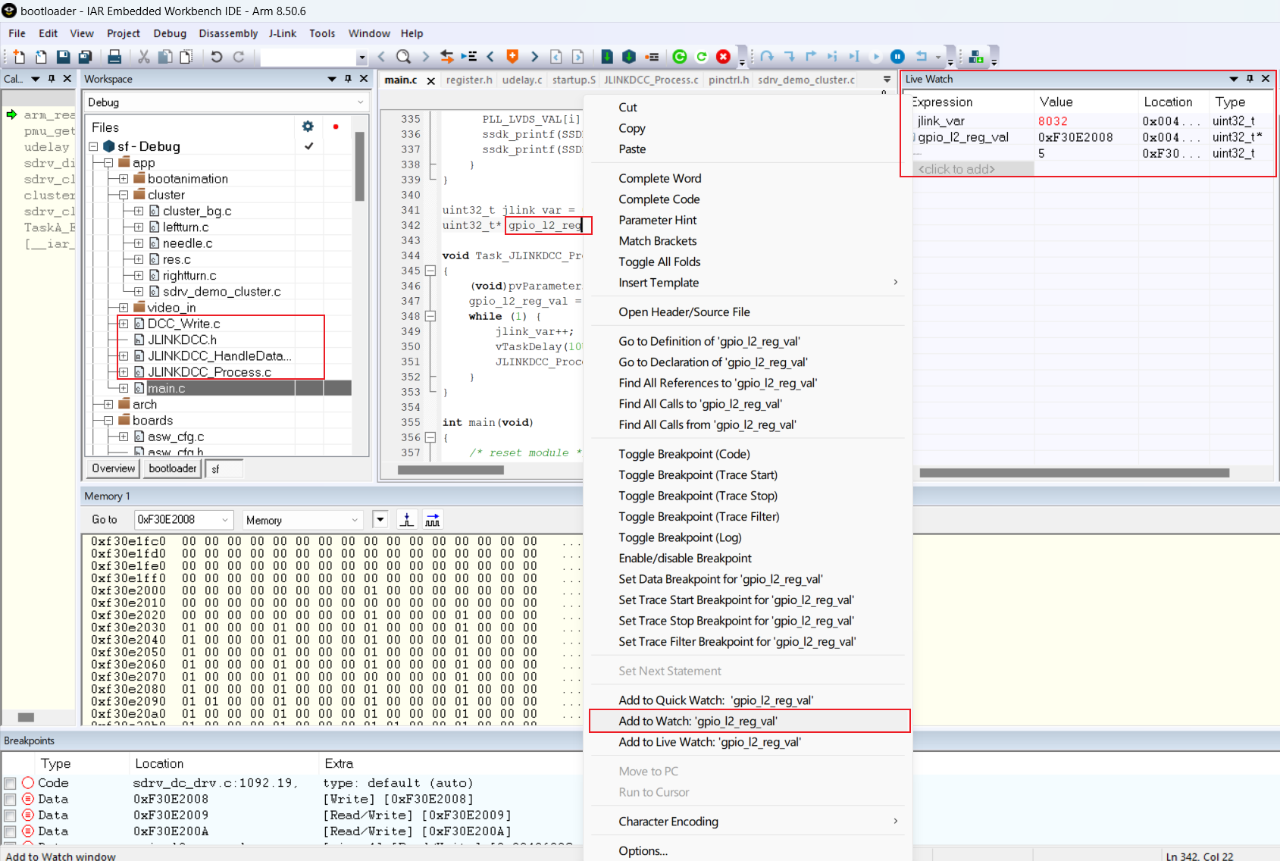Click the Save All toolbar icon
The width and height of the screenshot is (1280, 861).
(x=83, y=57)
